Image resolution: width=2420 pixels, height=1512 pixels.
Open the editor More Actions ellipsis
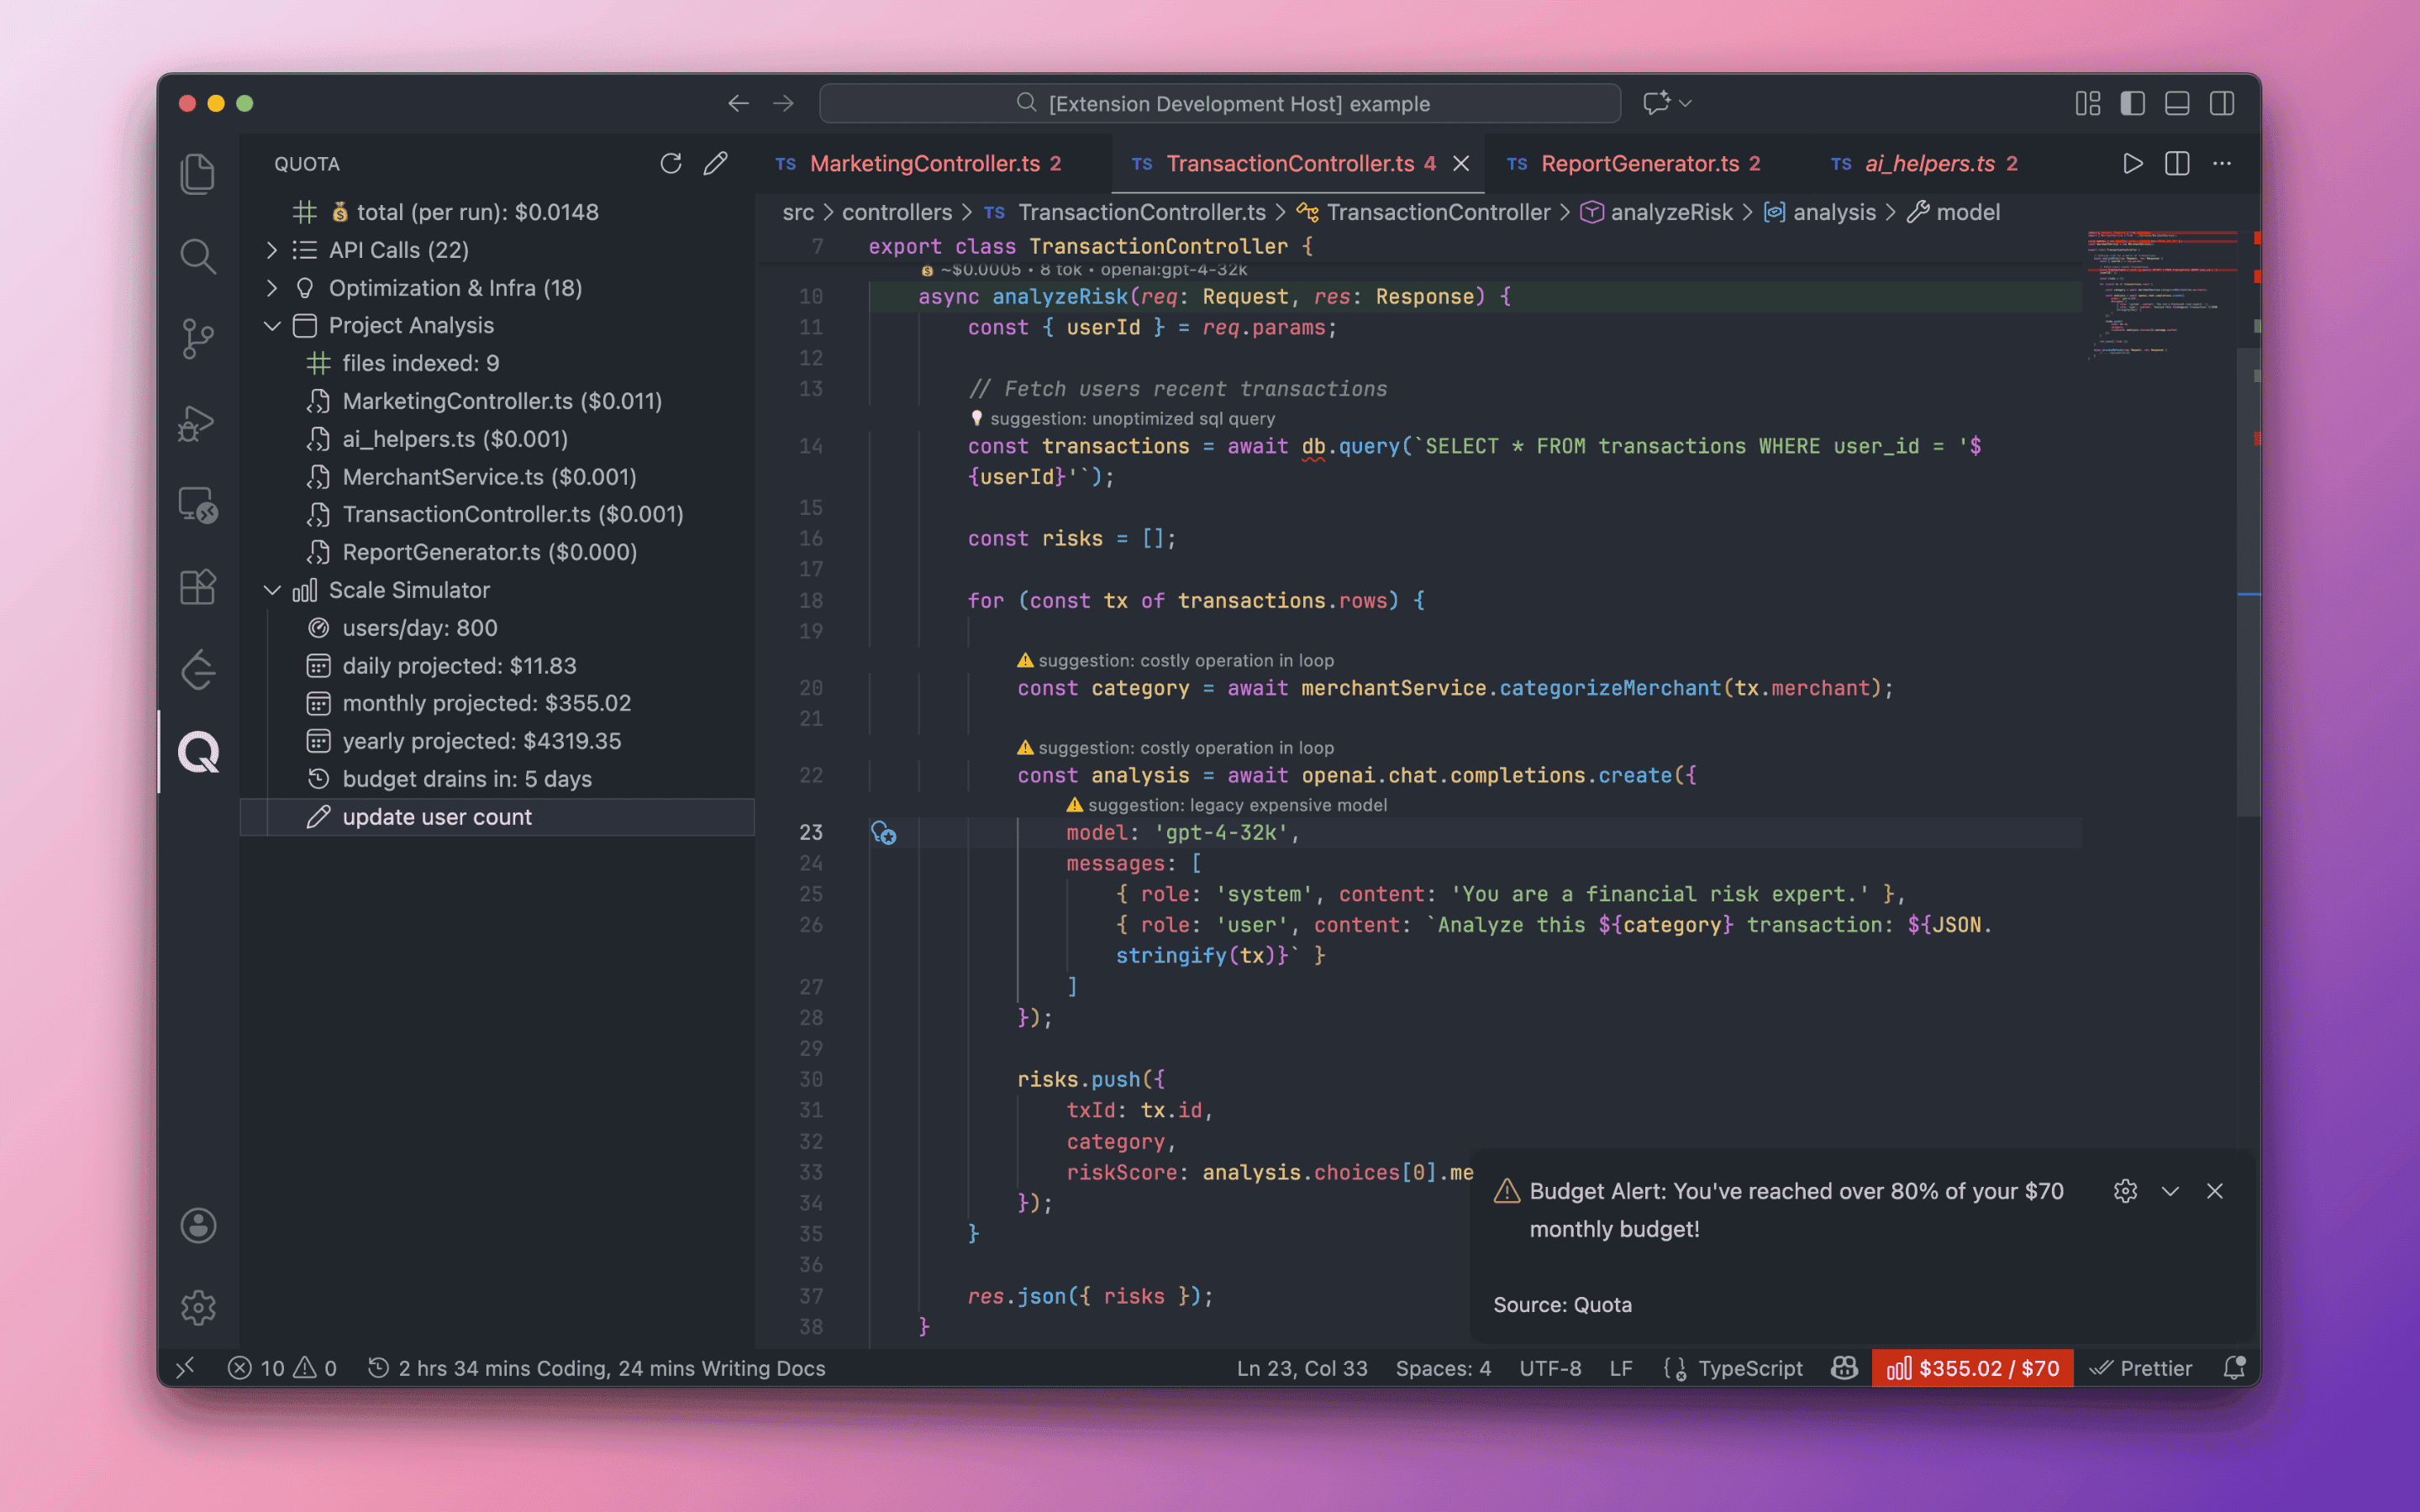click(x=2222, y=163)
